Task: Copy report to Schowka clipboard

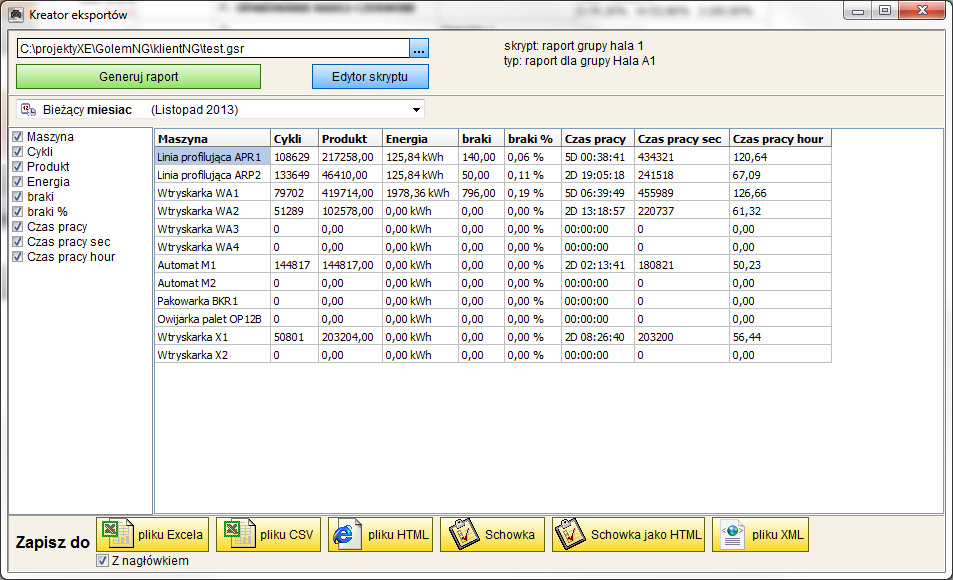Action: (492, 534)
